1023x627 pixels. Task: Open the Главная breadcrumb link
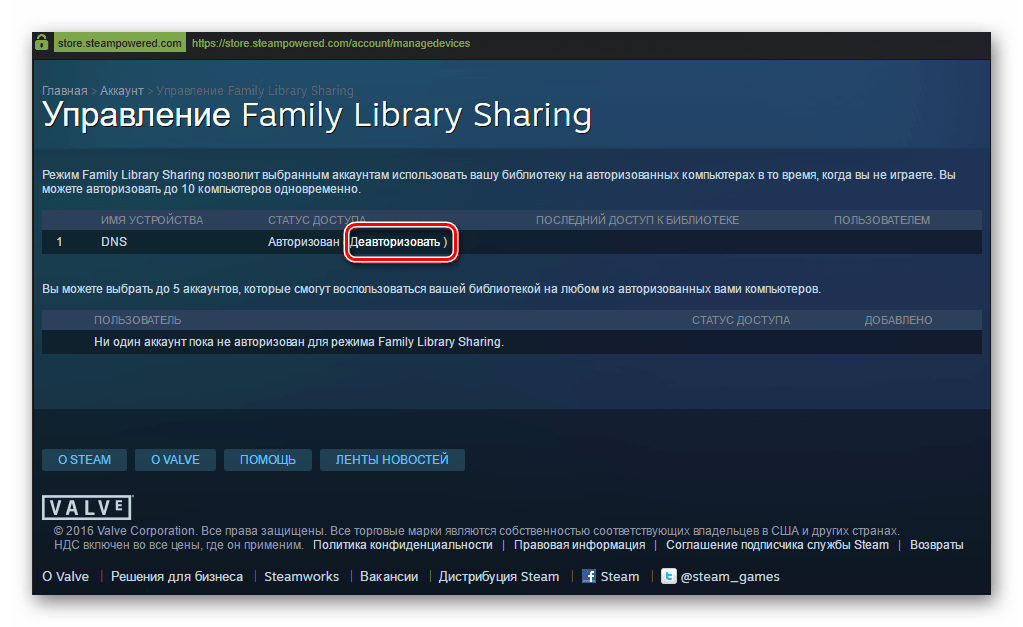(x=64, y=91)
